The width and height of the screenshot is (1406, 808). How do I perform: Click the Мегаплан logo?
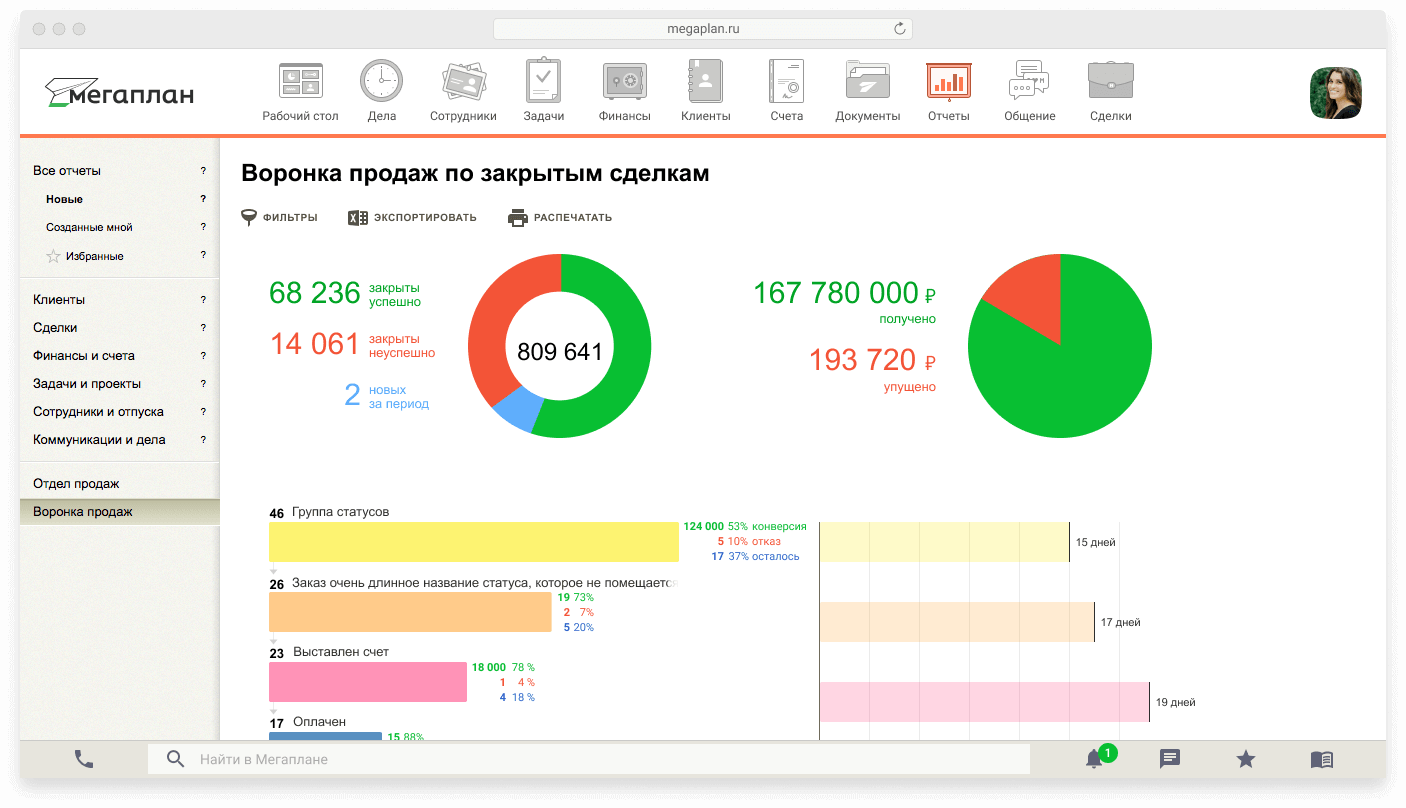point(119,93)
